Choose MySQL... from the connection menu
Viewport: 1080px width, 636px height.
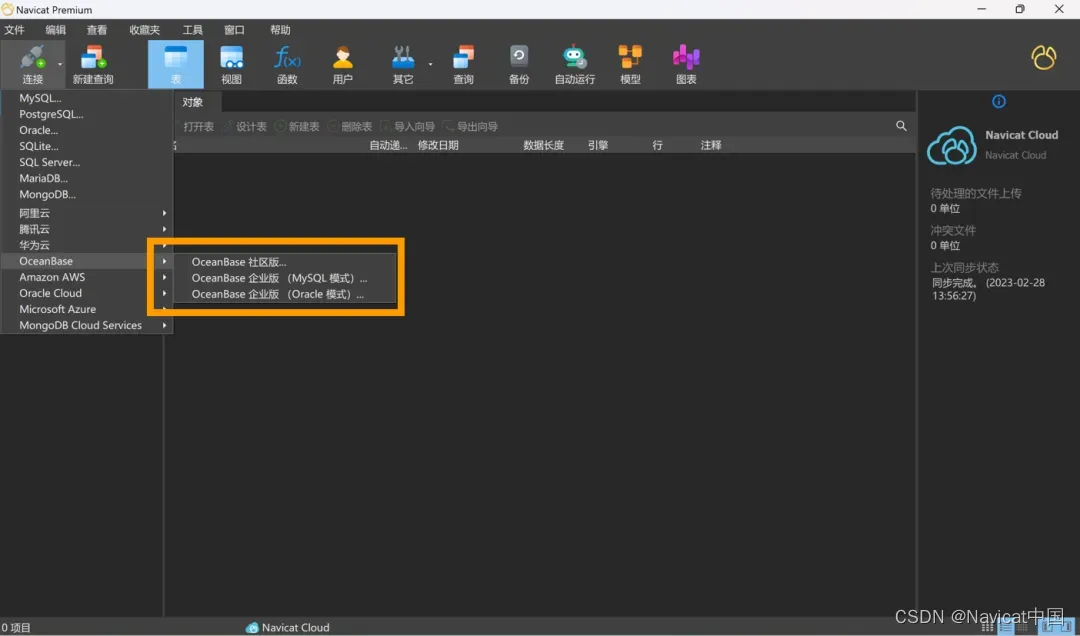pyautogui.click(x=87, y=98)
